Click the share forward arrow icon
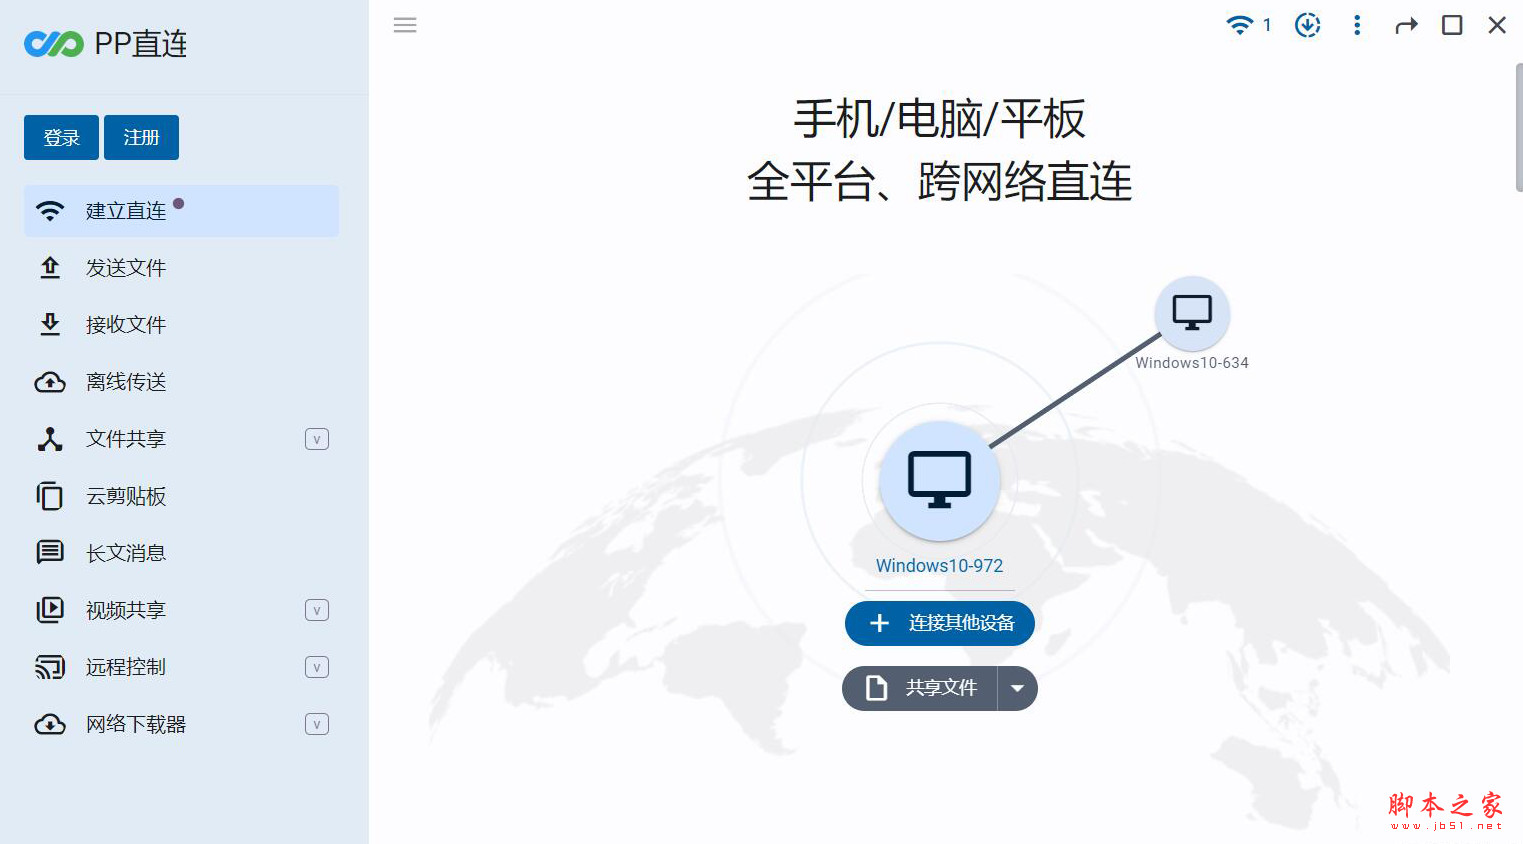1523x844 pixels. coord(1406,25)
